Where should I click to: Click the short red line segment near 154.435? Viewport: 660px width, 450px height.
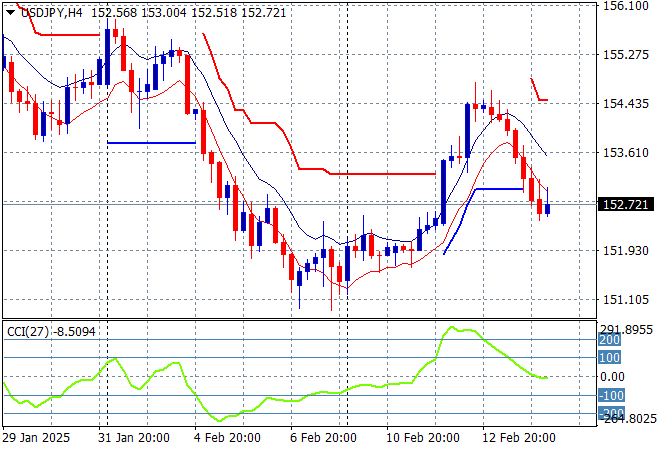point(540,99)
